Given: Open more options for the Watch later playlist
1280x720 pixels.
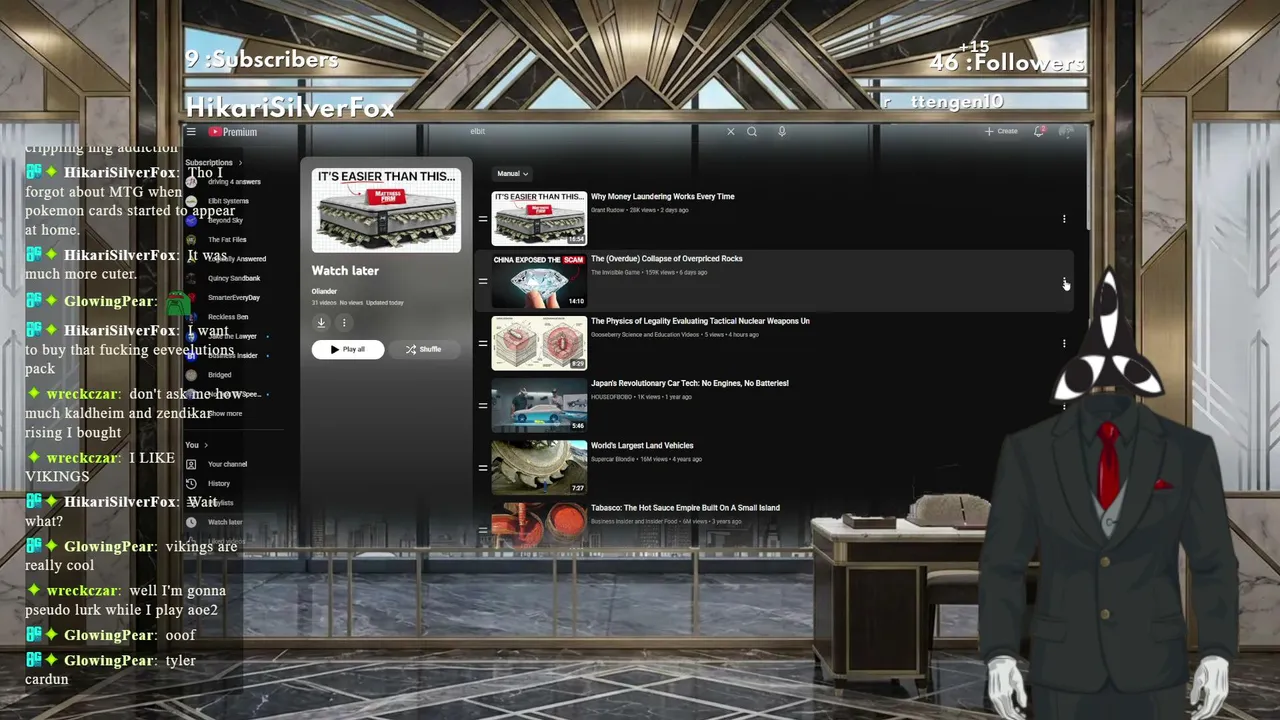Looking at the screenshot, I should tap(343, 322).
